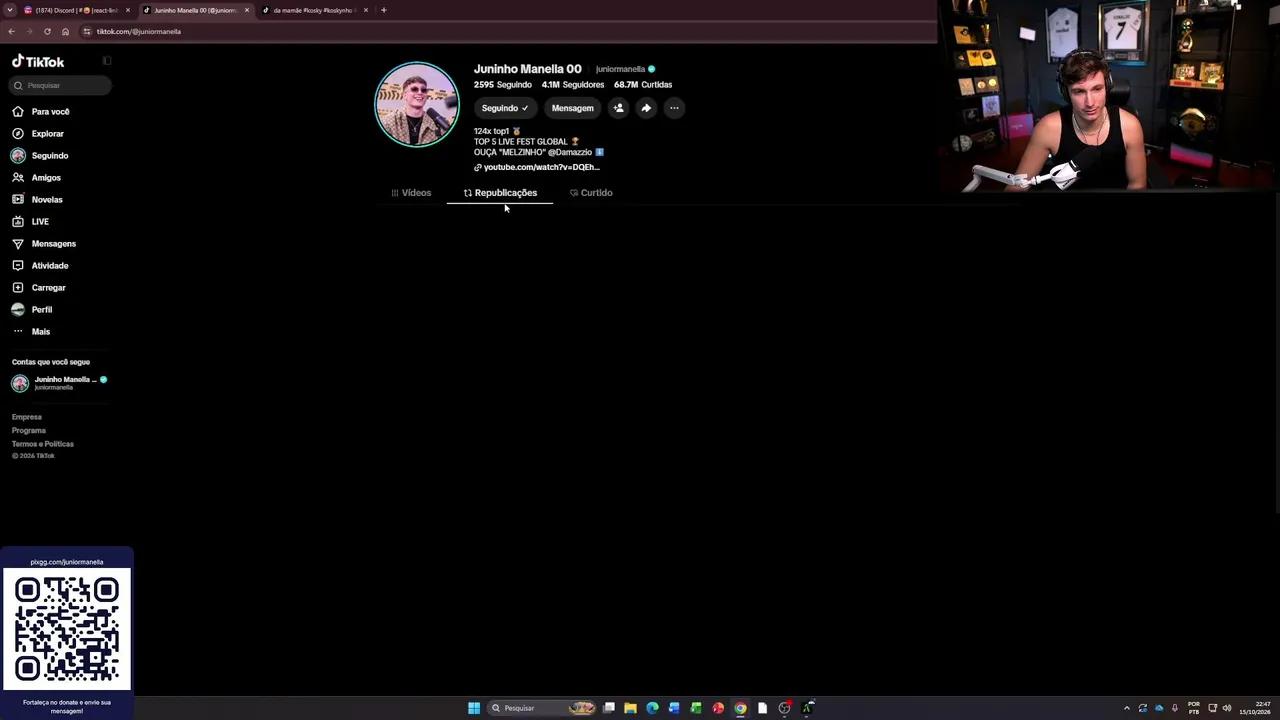Change the POR PTB input language
Viewport: 1280px width, 720px height.
point(1194,708)
